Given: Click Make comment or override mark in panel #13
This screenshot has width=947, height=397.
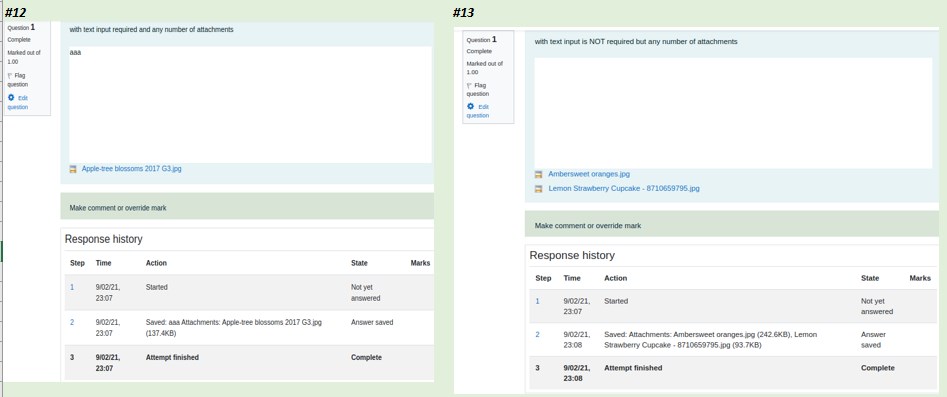Looking at the screenshot, I should (588, 225).
